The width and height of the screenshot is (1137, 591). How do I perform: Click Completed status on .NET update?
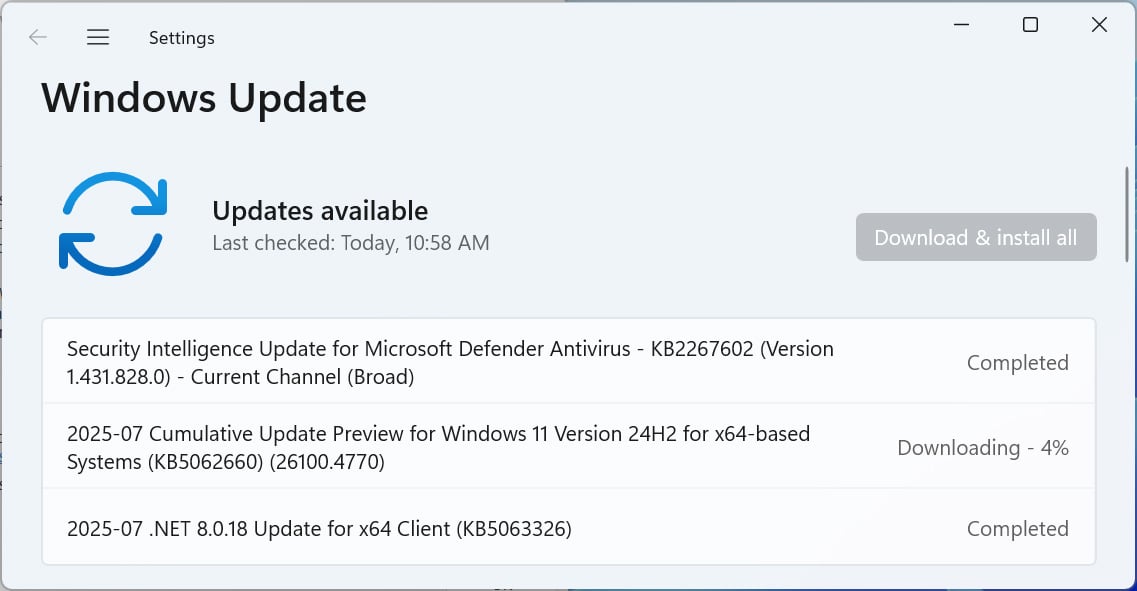click(x=1017, y=528)
